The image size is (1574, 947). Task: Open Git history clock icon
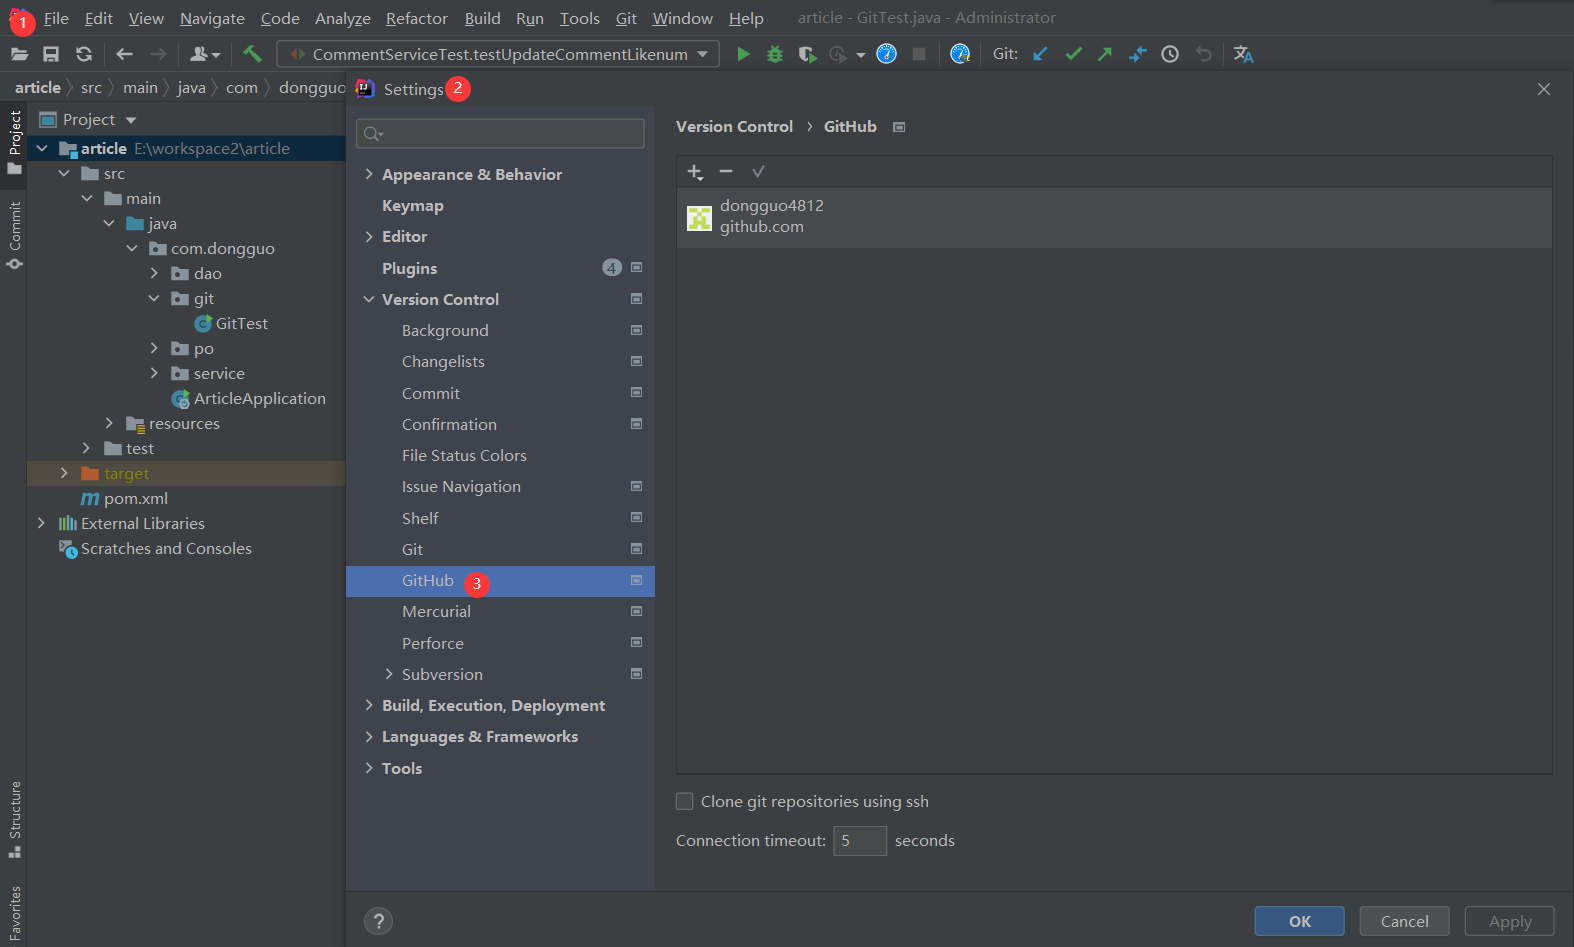[1170, 54]
